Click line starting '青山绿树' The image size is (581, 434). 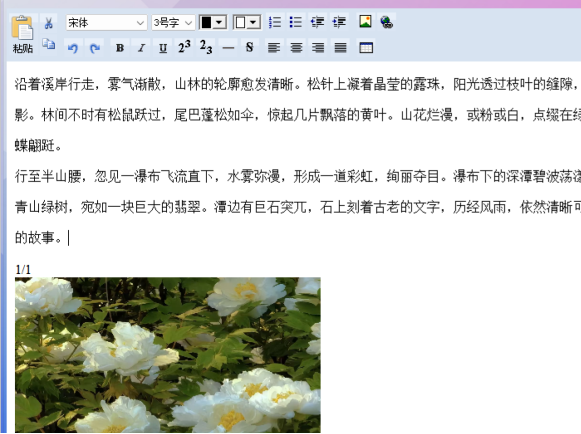pyautogui.click(x=298, y=207)
